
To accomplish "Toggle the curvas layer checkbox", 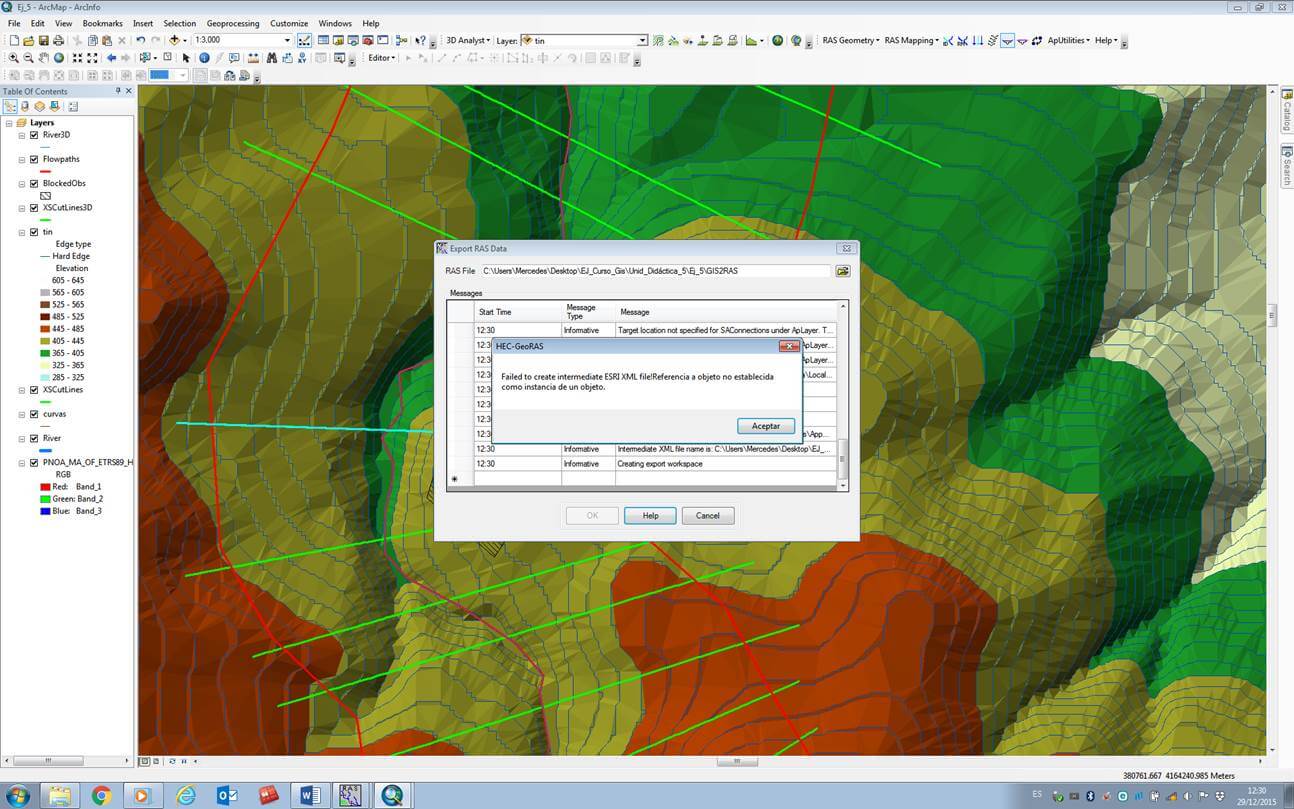I will pos(34,414).
